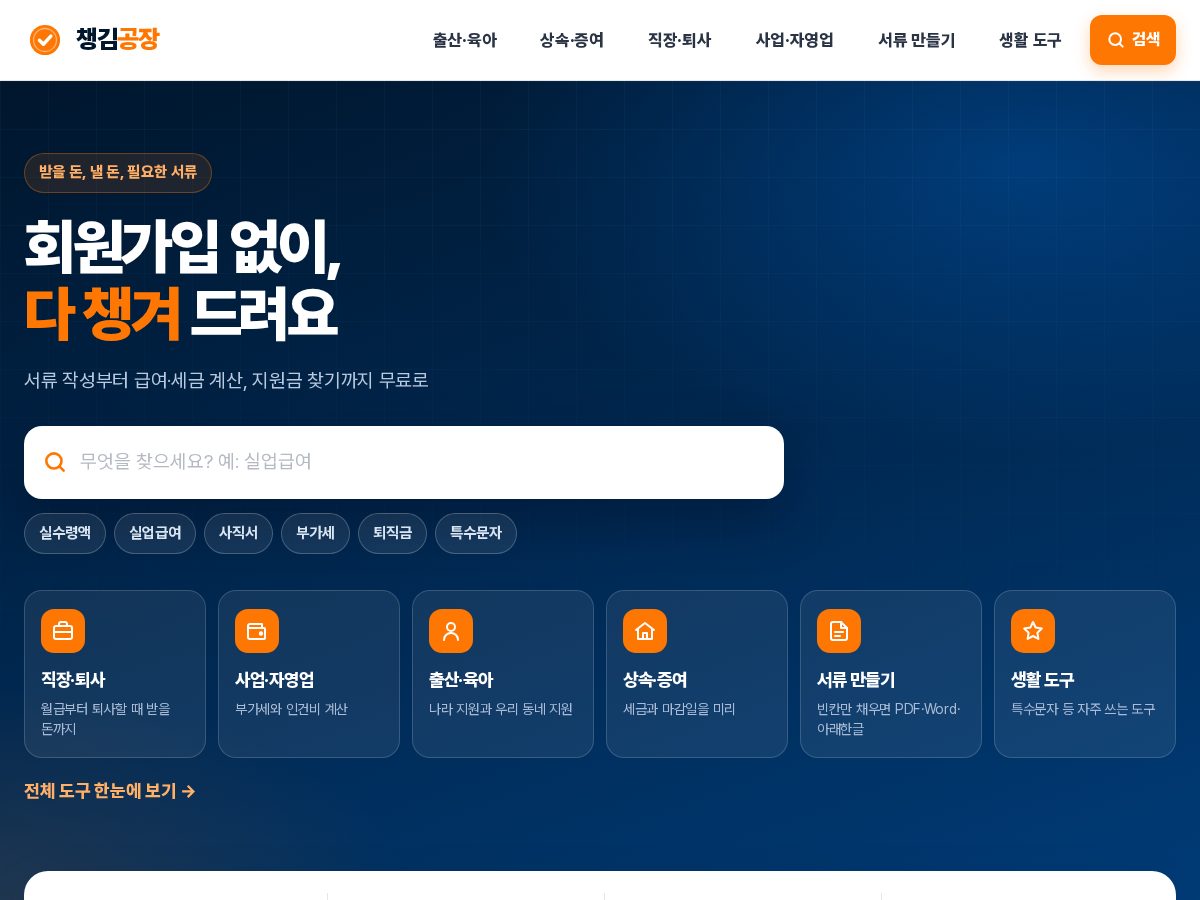Open 서류 만들기 in top navigation
Image resolution: width=1200 pixels, height=900 pixels.
click(917, 40)
